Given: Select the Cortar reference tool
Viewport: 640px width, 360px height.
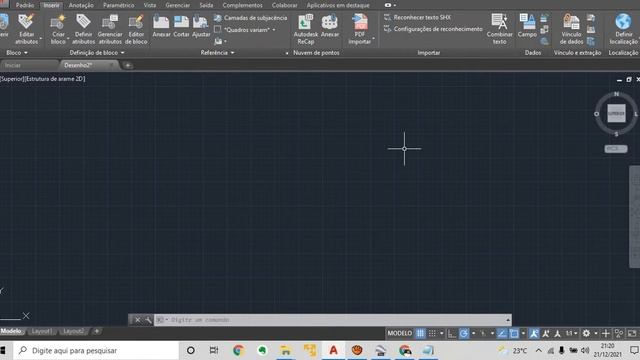Looking at the screenshot, I should pyautogui.click(x=181, y=26).
